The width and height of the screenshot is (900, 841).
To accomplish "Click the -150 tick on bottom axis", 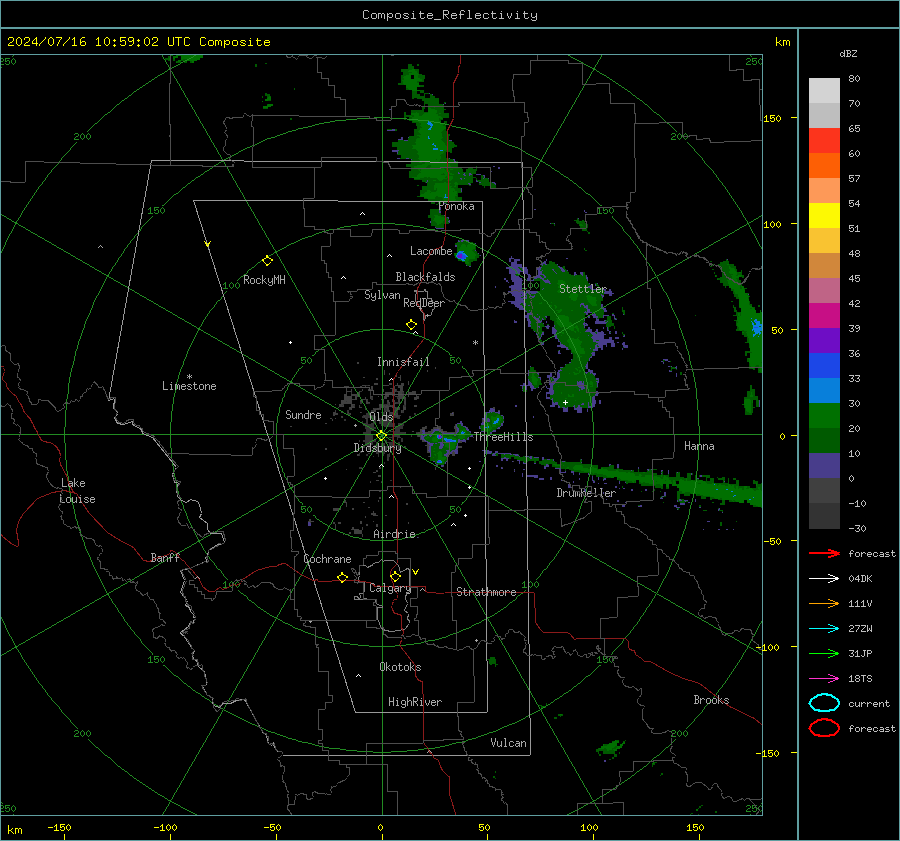I will point(59,827).
